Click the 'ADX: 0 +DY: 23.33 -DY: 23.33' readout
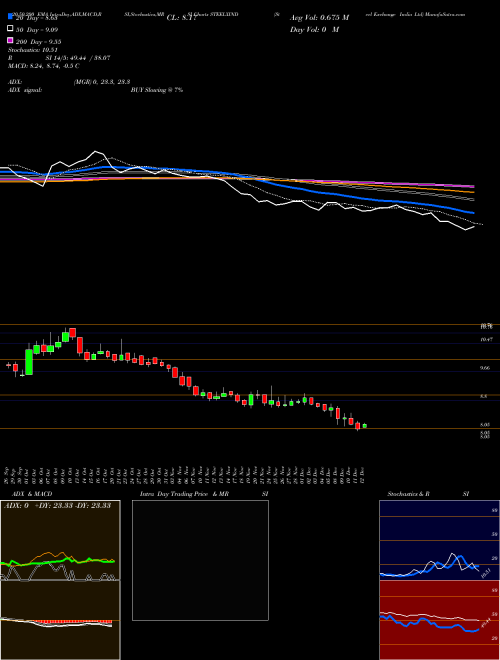500x660 pixels. point(57,505)
